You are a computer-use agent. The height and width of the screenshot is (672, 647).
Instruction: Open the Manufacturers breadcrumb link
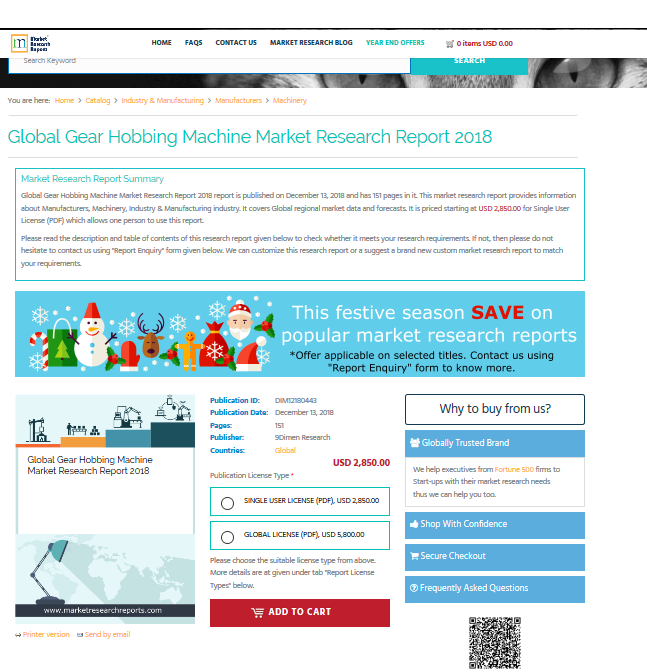click(238, 100)
